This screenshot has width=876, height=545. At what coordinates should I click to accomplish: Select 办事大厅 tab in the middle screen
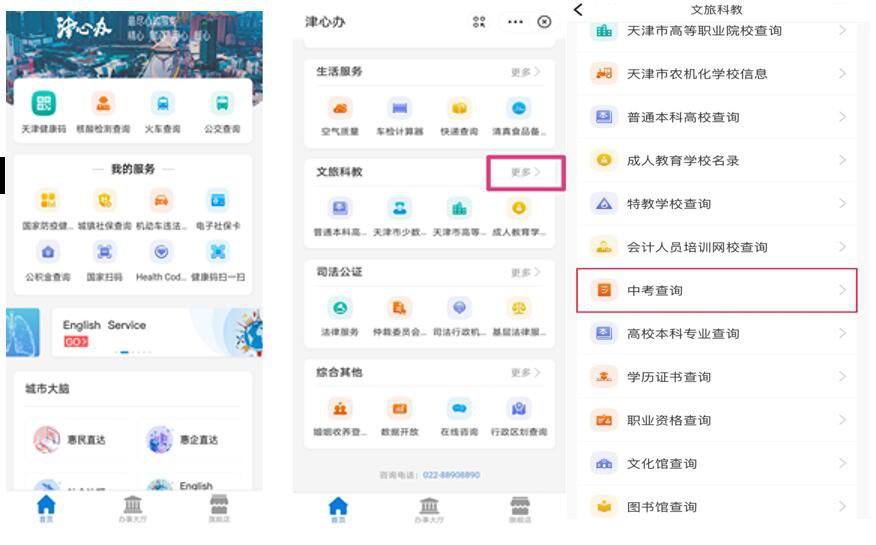(x=429, y=510)
